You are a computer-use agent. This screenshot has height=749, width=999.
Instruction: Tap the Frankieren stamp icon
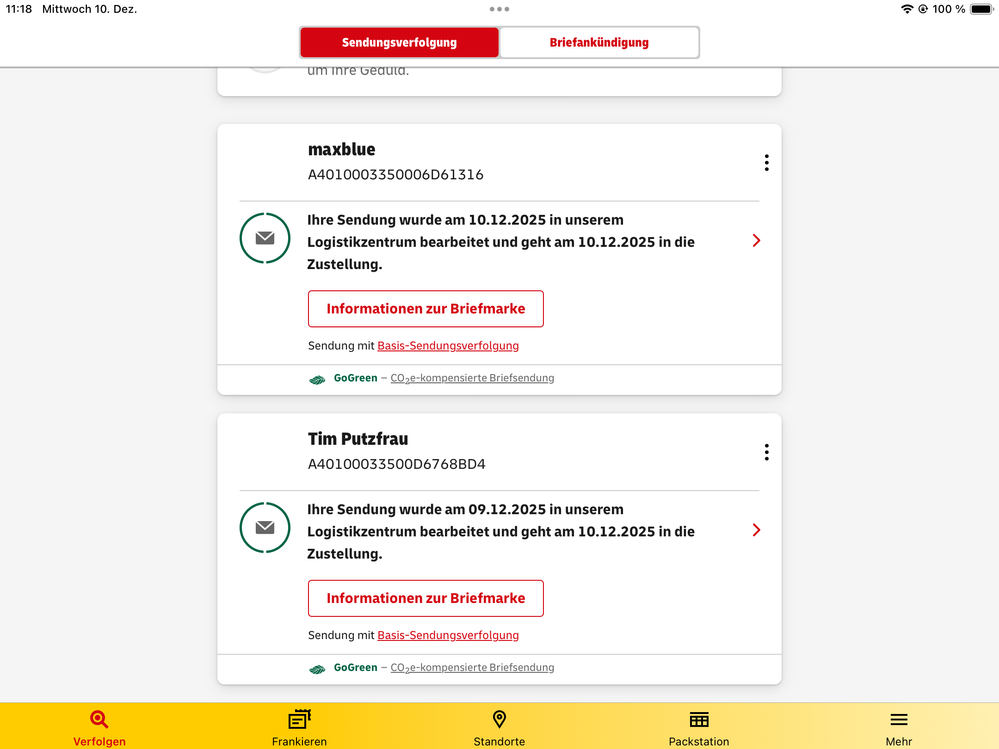coord(299,720)
